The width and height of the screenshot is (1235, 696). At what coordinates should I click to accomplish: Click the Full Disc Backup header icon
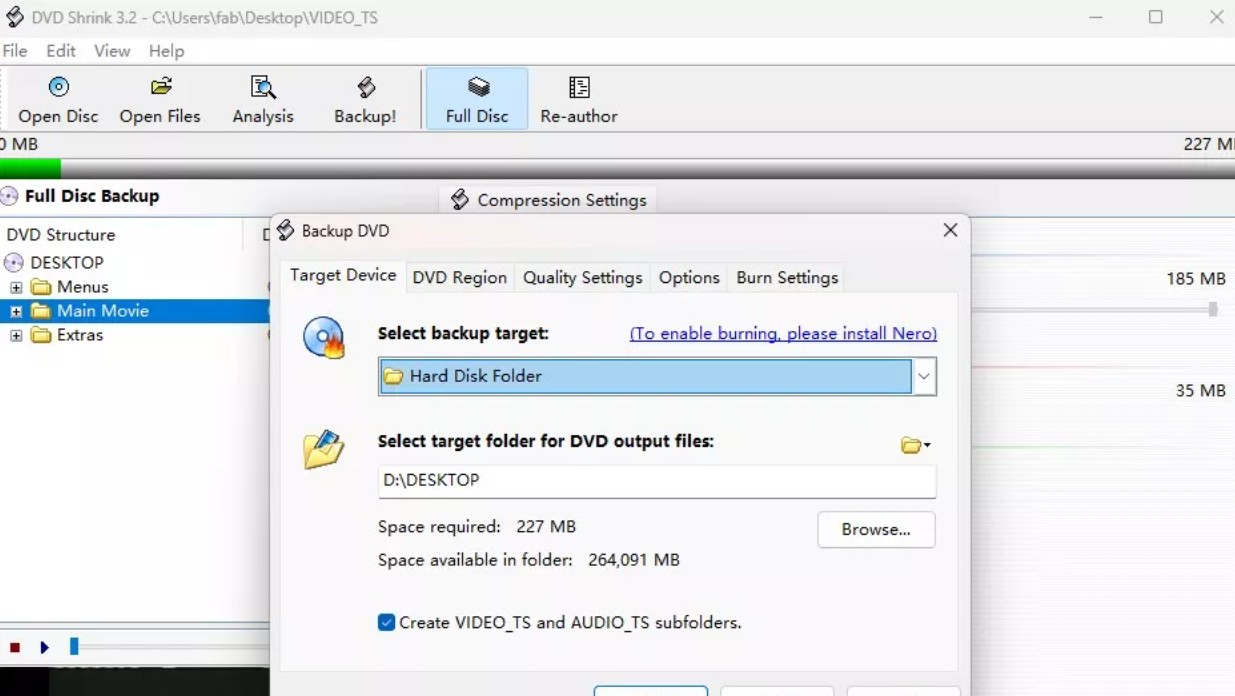pos(10,196)
